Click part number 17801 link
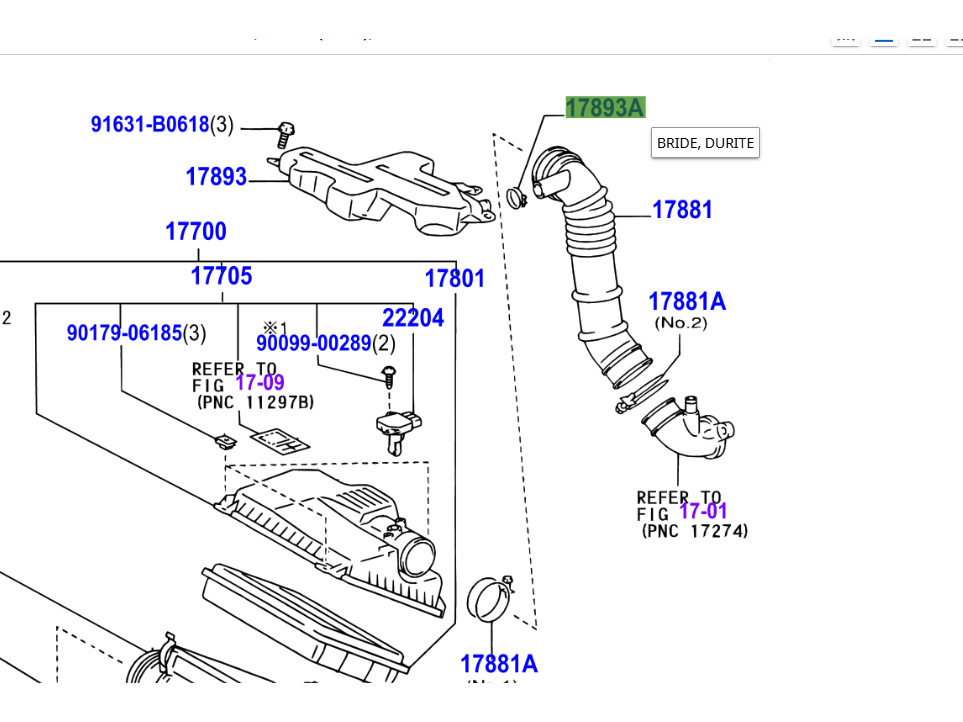The image size is (963, 722). 454,278
